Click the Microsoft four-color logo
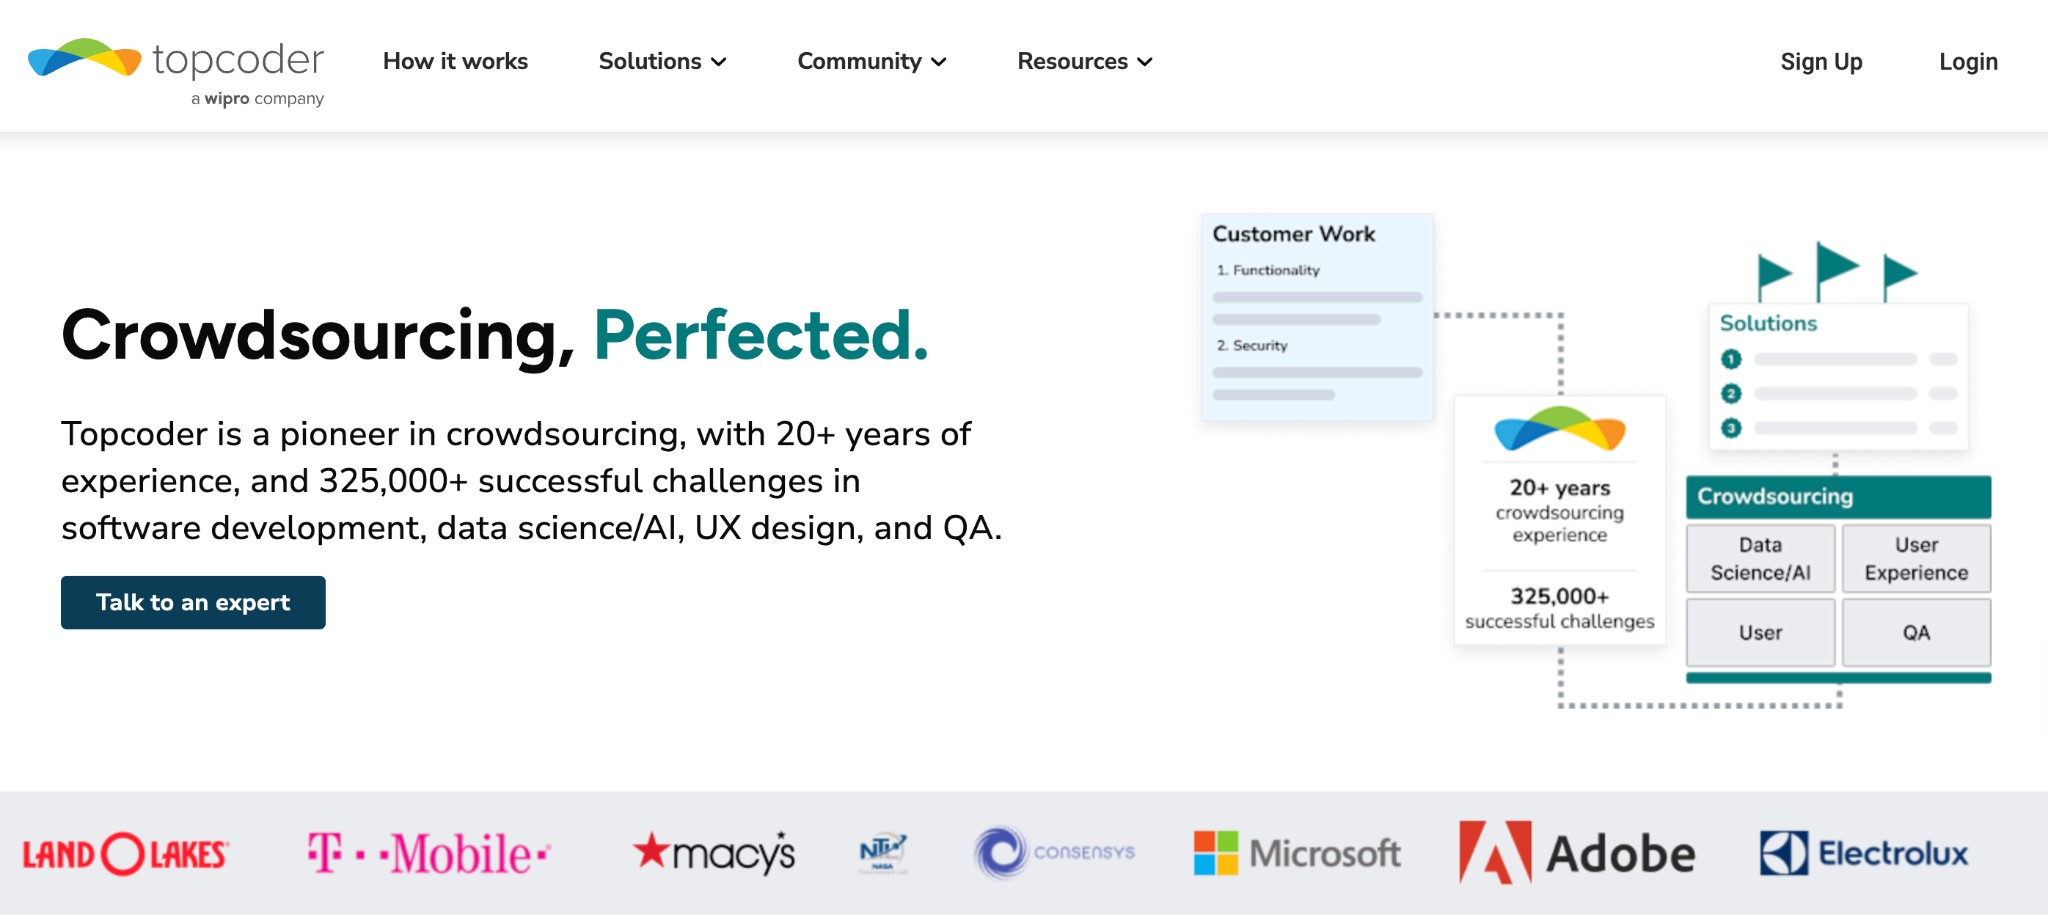2048x915 pixels. pos(1216,853)
